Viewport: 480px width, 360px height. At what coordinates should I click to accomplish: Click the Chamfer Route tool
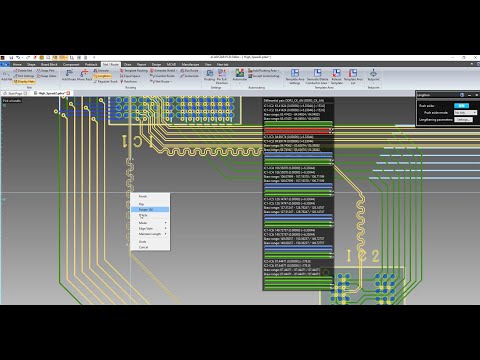(x=162, y=76)
